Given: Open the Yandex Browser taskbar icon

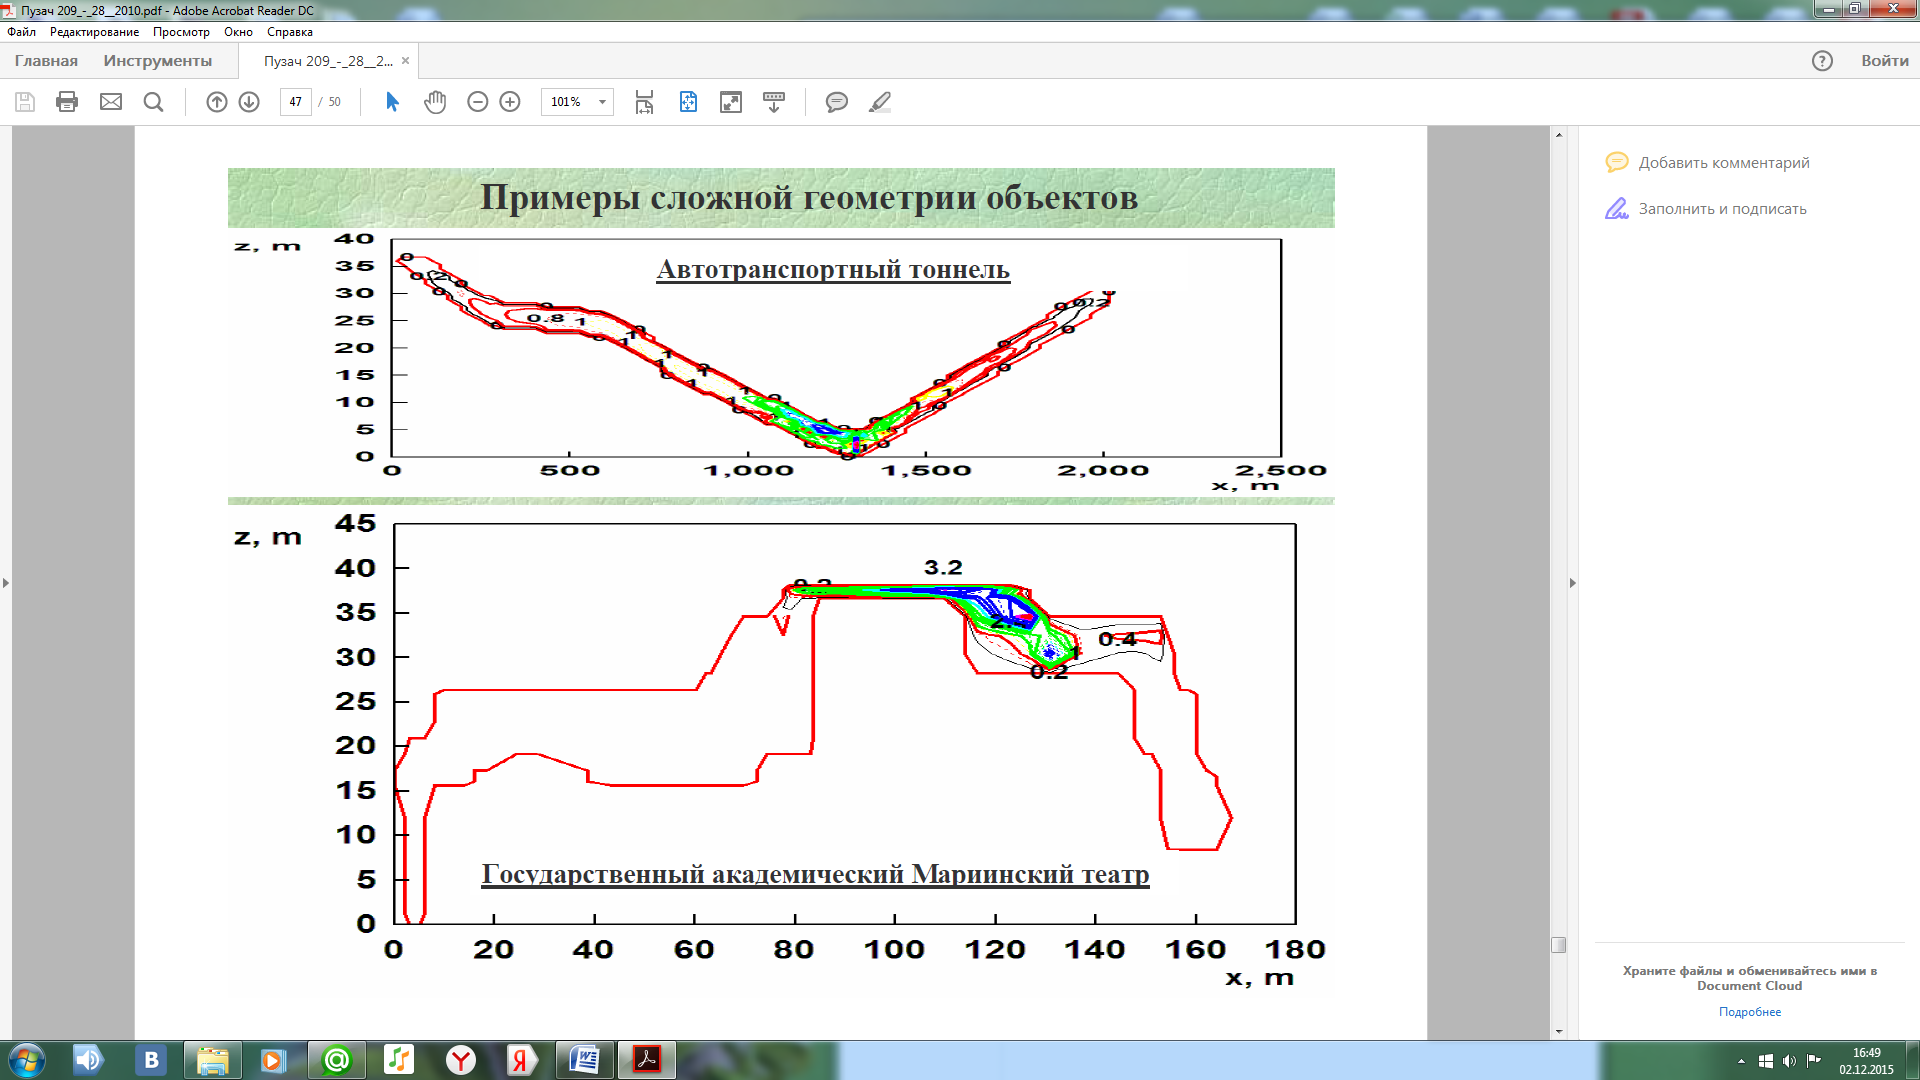Looking at the screenshot, I should (x=460, y=1060).
